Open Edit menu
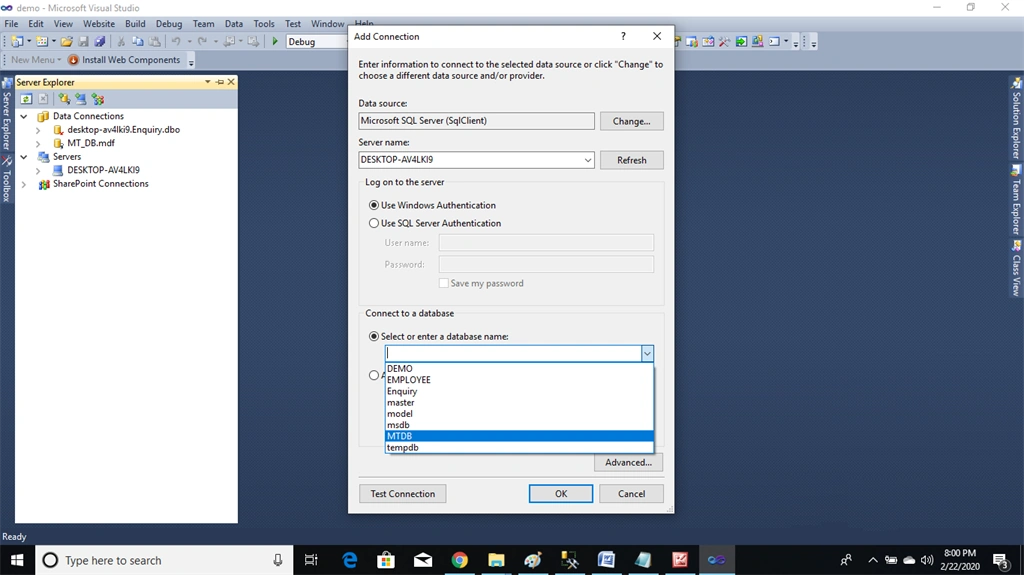Viewport: 1024px width, 575px height. pyautogui.click(x=35, y=24)
